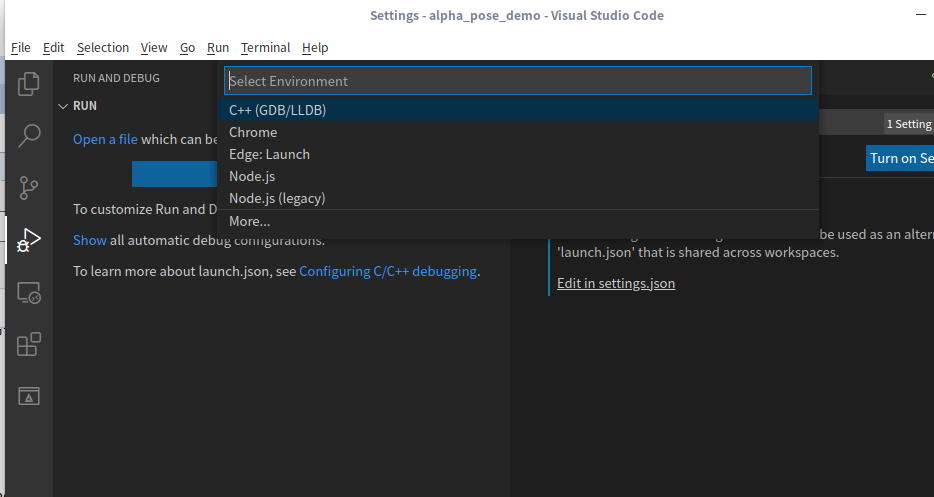Open the bottom activity bar panel icon

(29, 396)
